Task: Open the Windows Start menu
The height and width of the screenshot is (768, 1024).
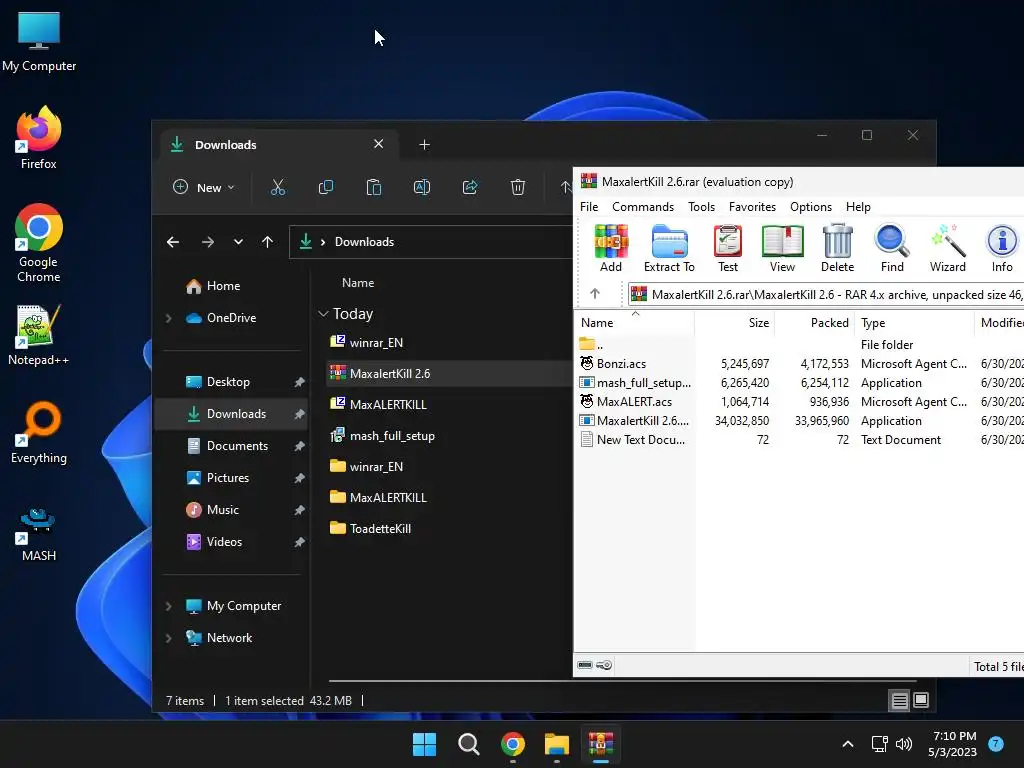Action: 424,744
